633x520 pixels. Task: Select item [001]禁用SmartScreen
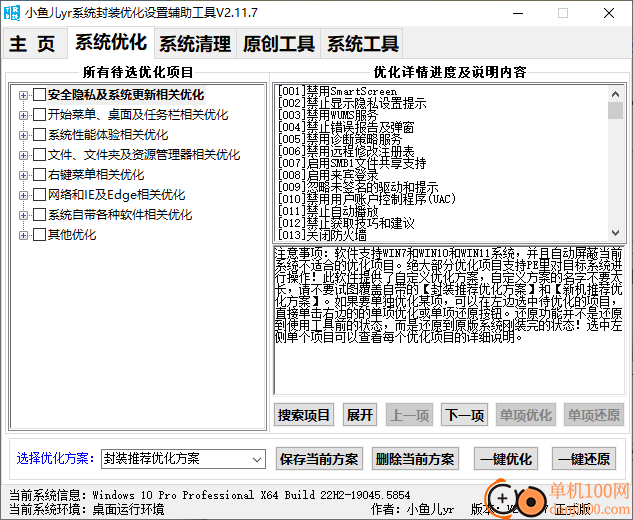[x=337, y=91]
